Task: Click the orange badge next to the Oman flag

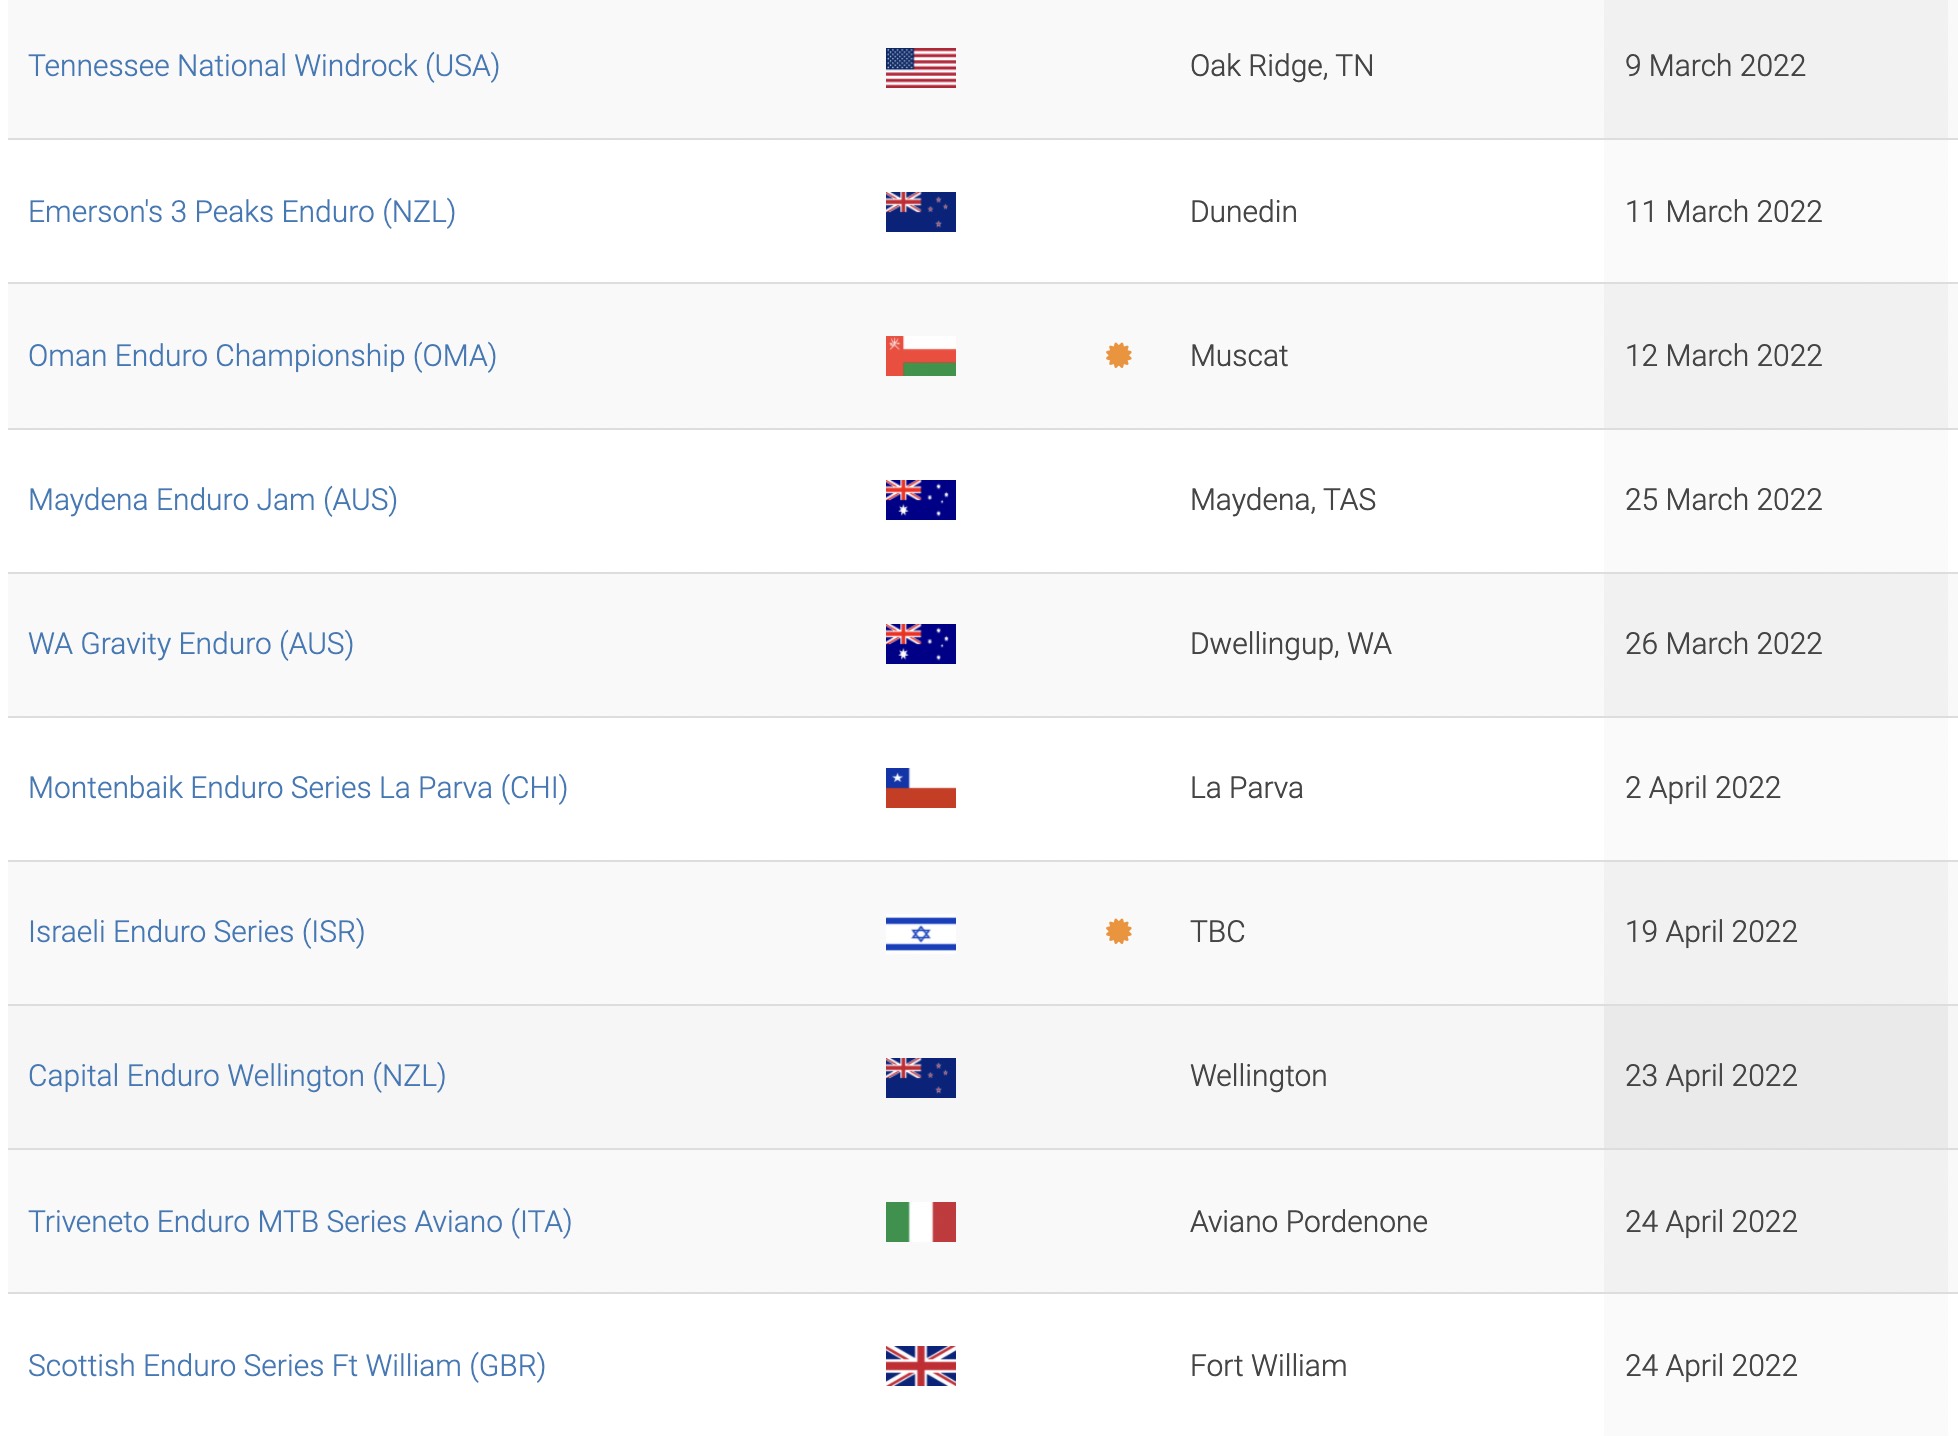Action: (x=1117, y=354)
